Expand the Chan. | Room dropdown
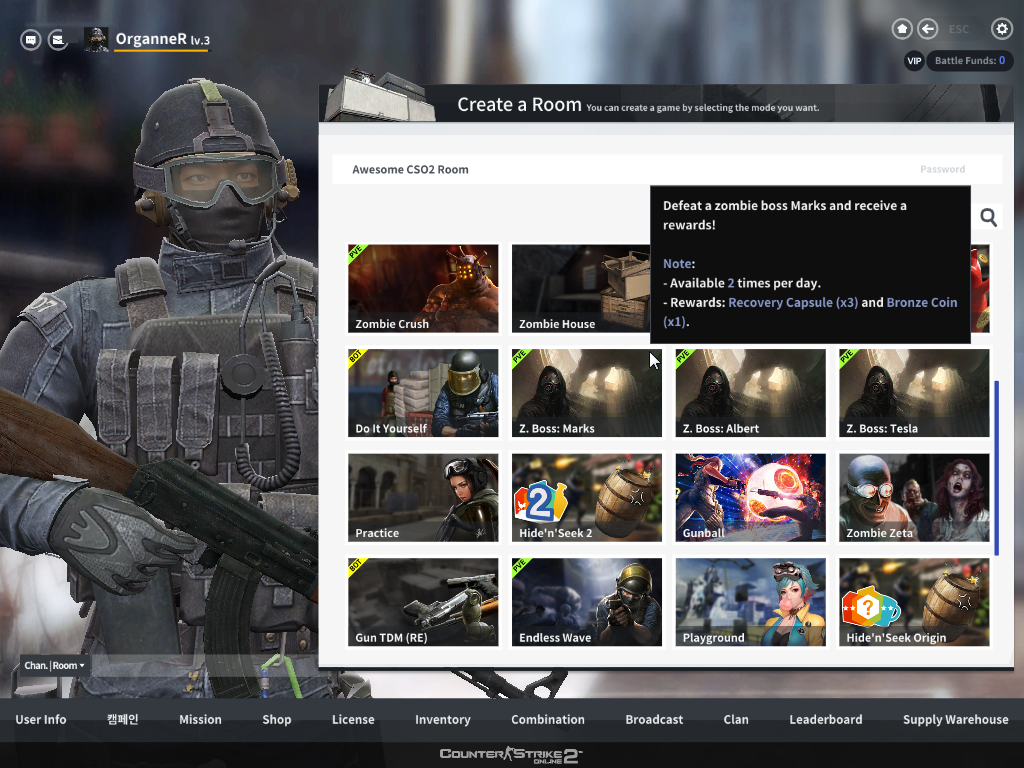The width and height of the screenshot is (1024, 768). tap(54, 665)
